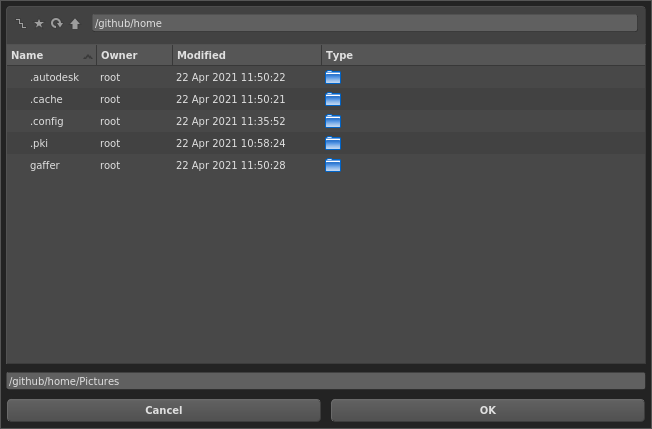Select the .config folder name
Image resolution: width=652 pixels, height=429 pixels.
(x=47, y=121)
